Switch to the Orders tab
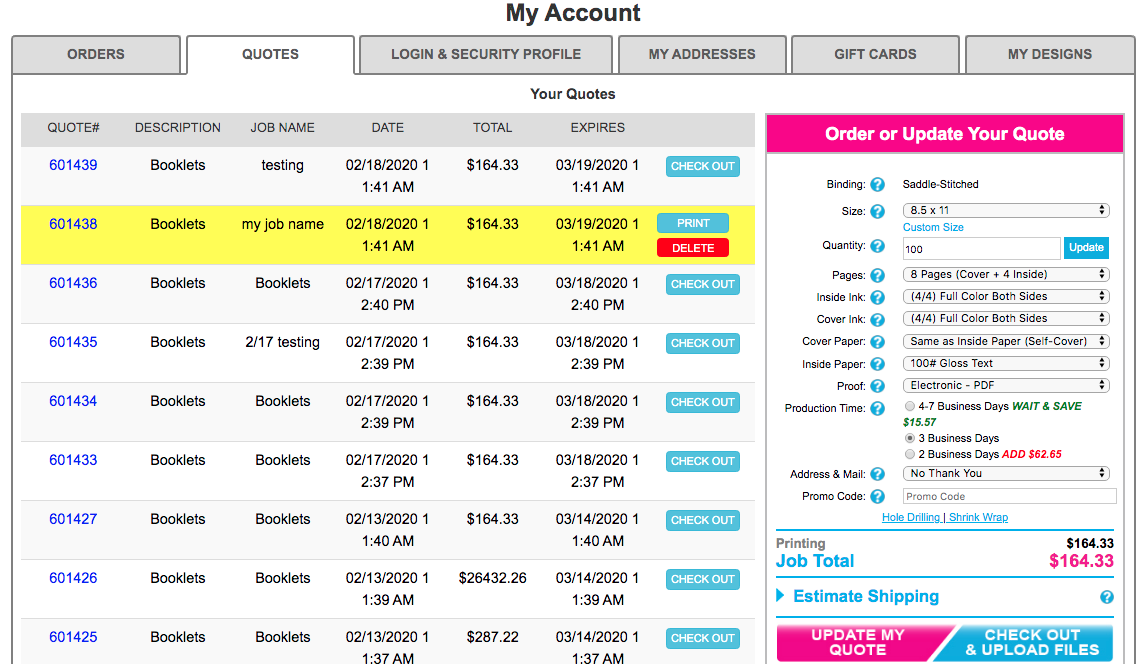 click(x=96, y=54)
